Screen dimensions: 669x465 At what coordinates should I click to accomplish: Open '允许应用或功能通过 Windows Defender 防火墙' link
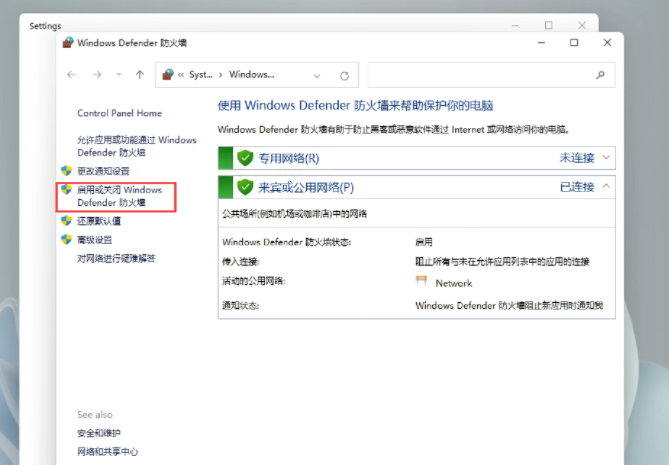tap(137, 146)
